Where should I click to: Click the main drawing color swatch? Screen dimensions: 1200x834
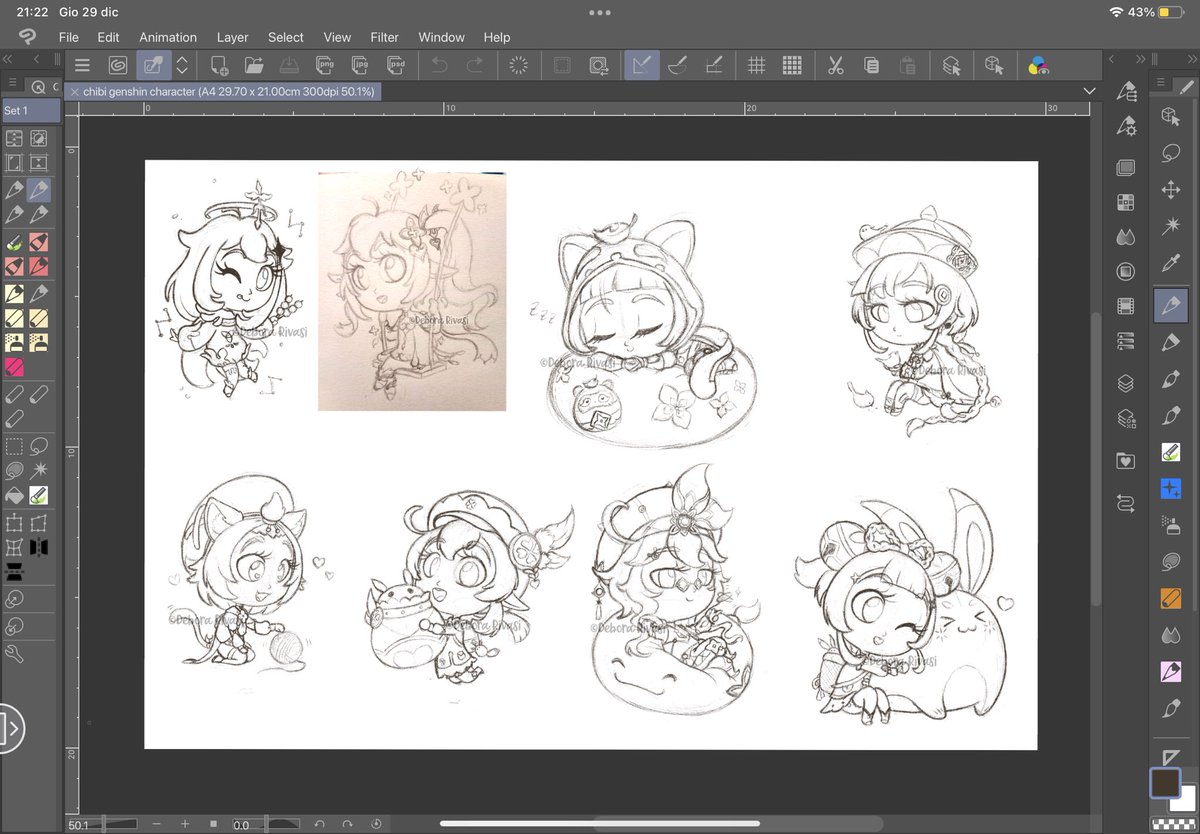(x=1165, y=781)
